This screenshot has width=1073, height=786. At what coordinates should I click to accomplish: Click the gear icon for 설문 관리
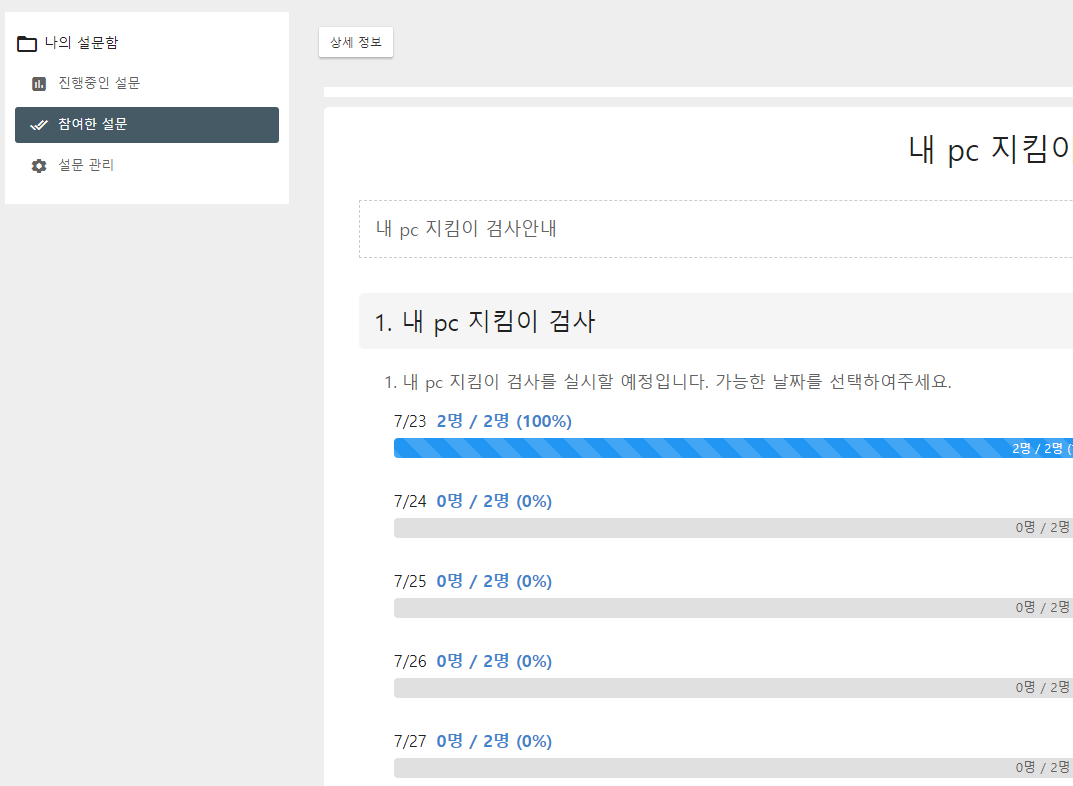click(39, 166)
